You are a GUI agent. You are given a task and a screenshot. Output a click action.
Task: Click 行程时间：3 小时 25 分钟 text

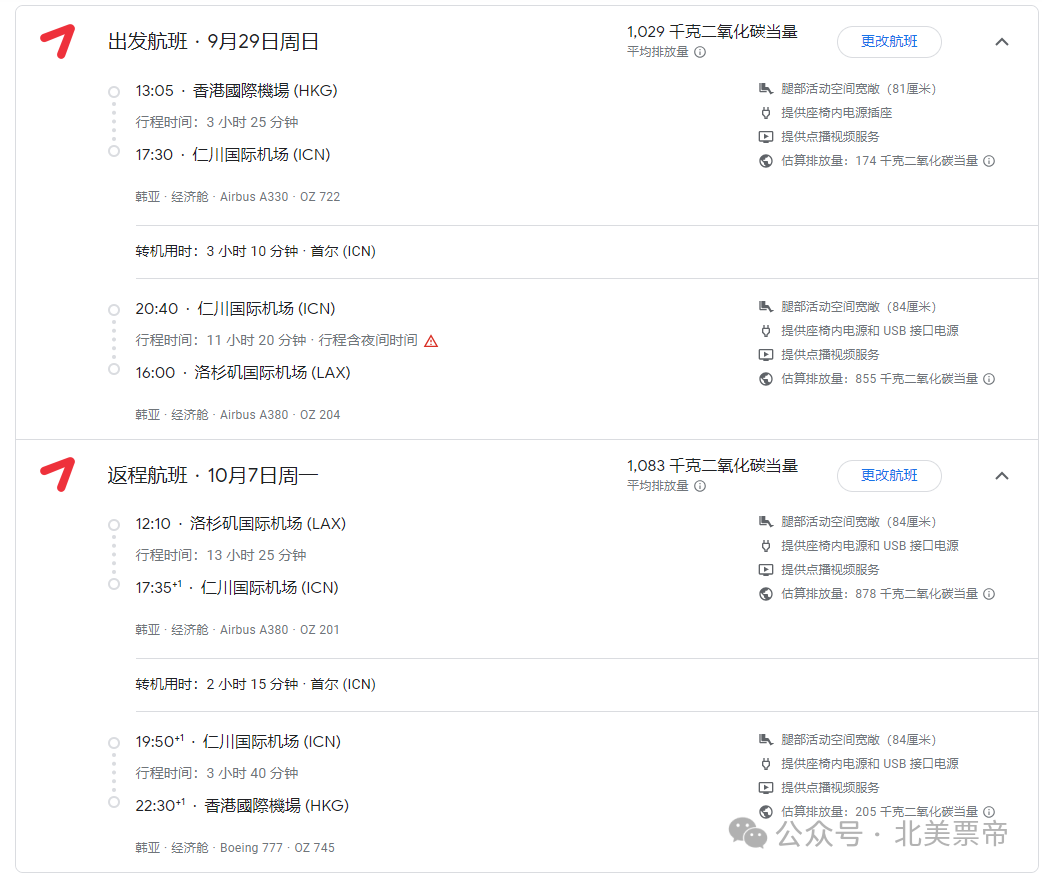(217, 122)
